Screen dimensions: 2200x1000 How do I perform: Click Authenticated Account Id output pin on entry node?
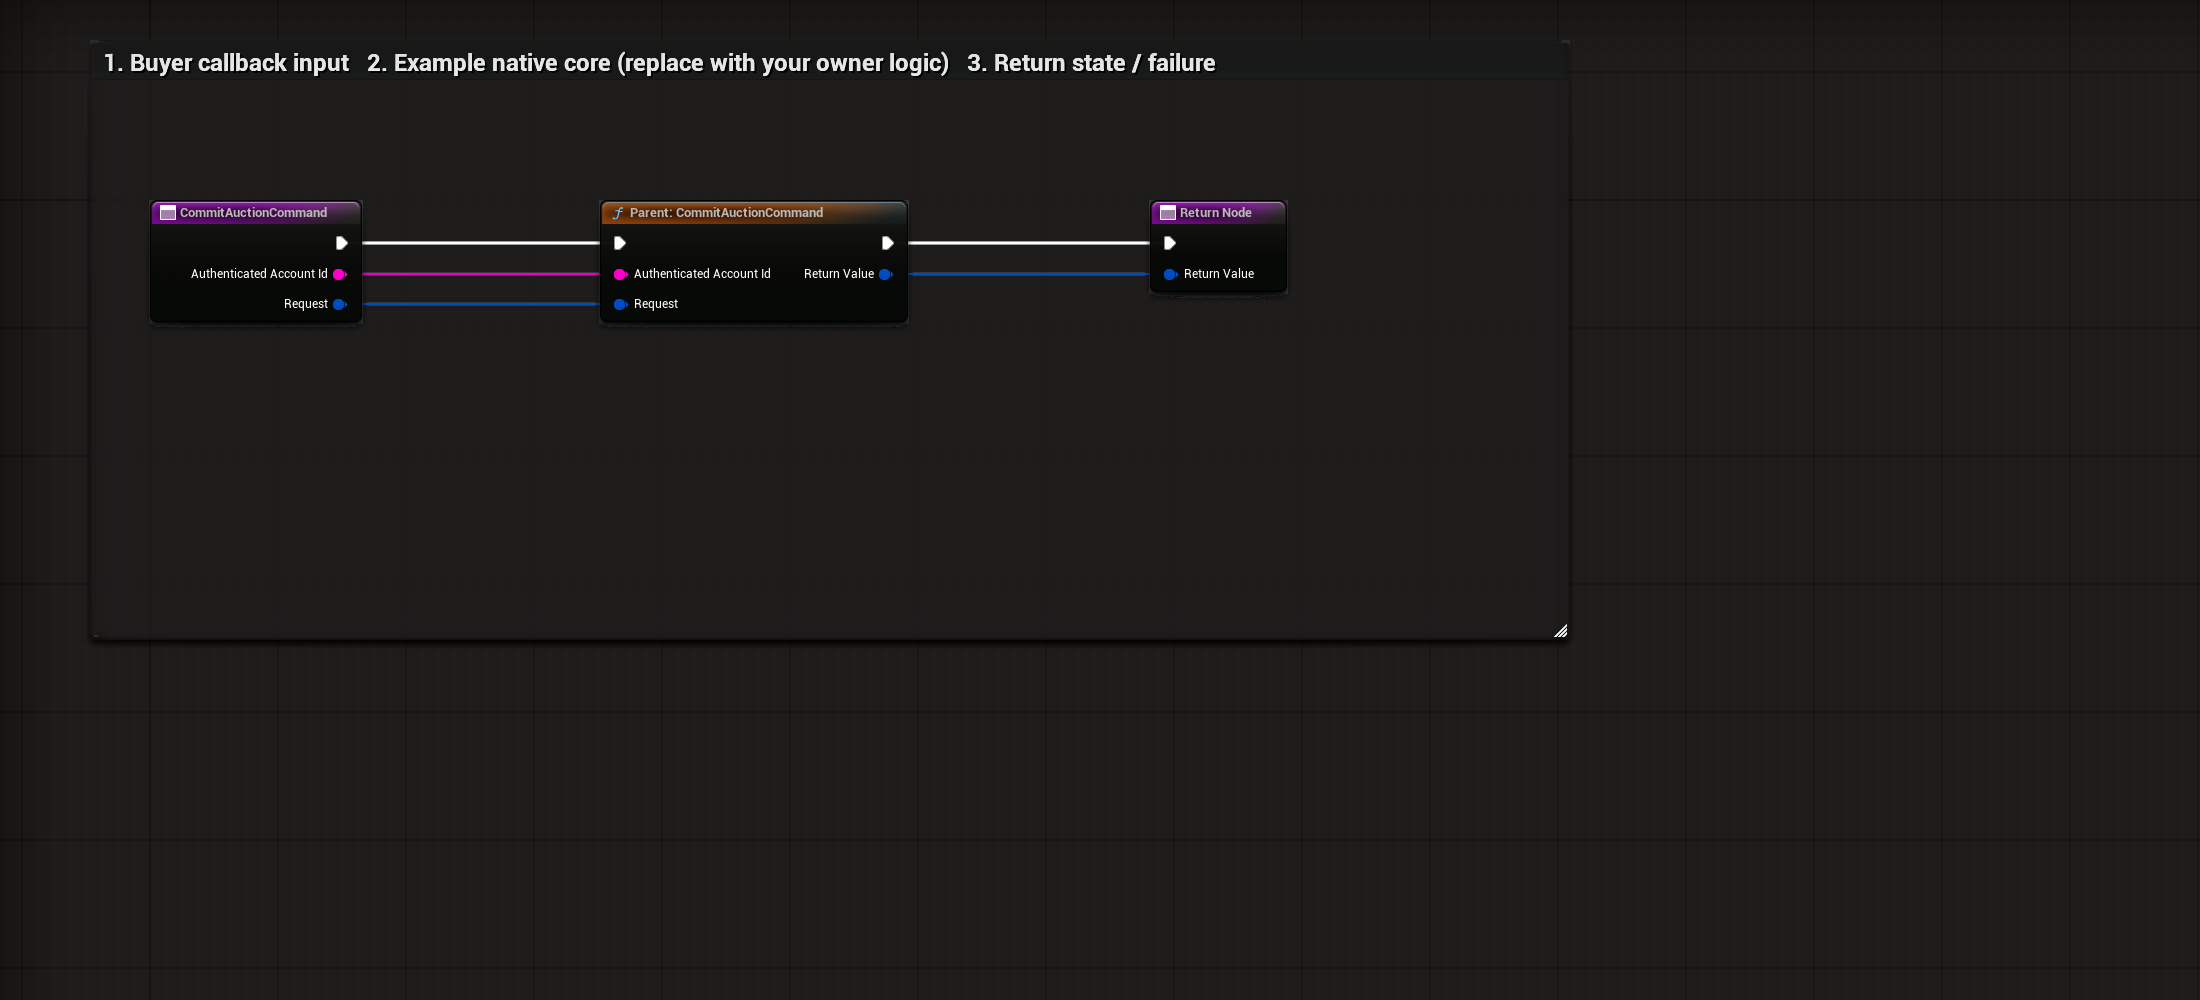click(x=340, y=274)
